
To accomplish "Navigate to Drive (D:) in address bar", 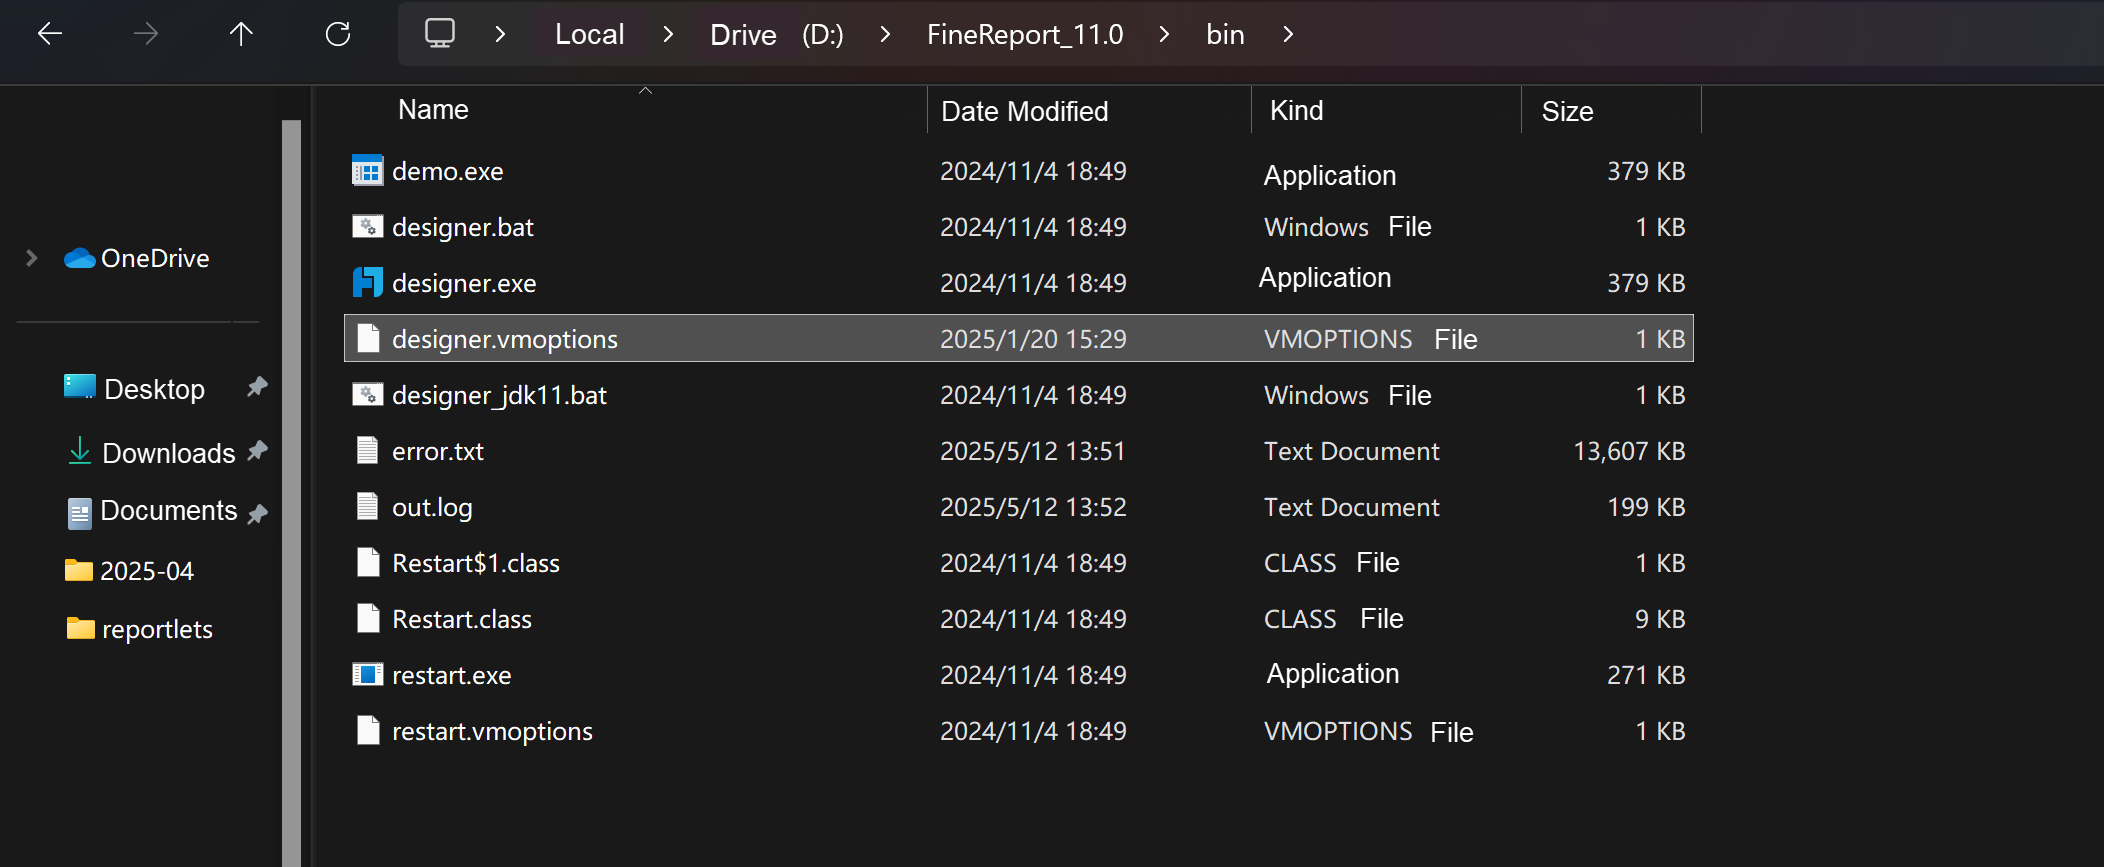I will tap(777, 34).
